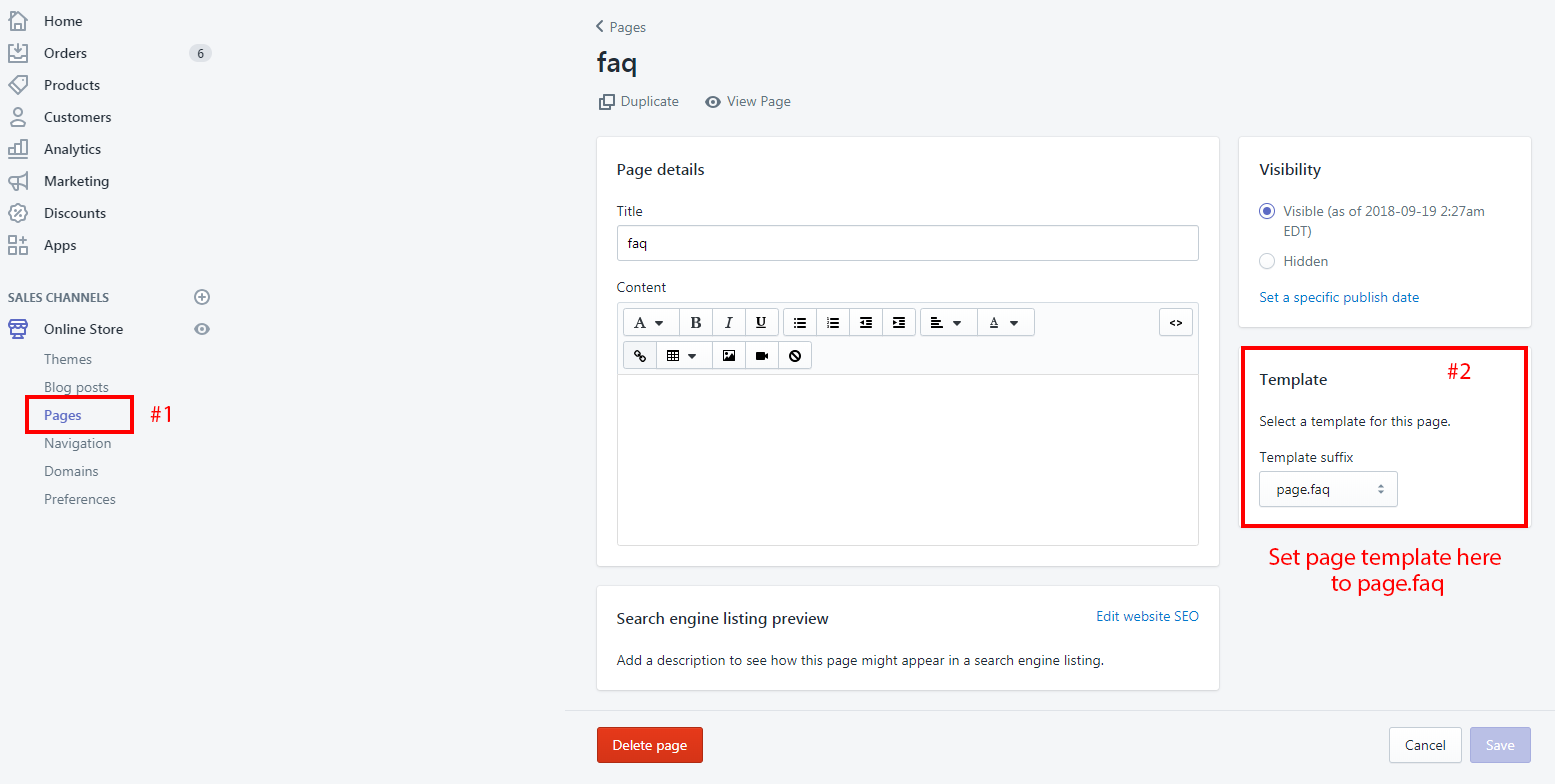Viewport: 1555px width, 784px height.
Task: Select the Hidden visibility option
Action: coord(1267,261)
